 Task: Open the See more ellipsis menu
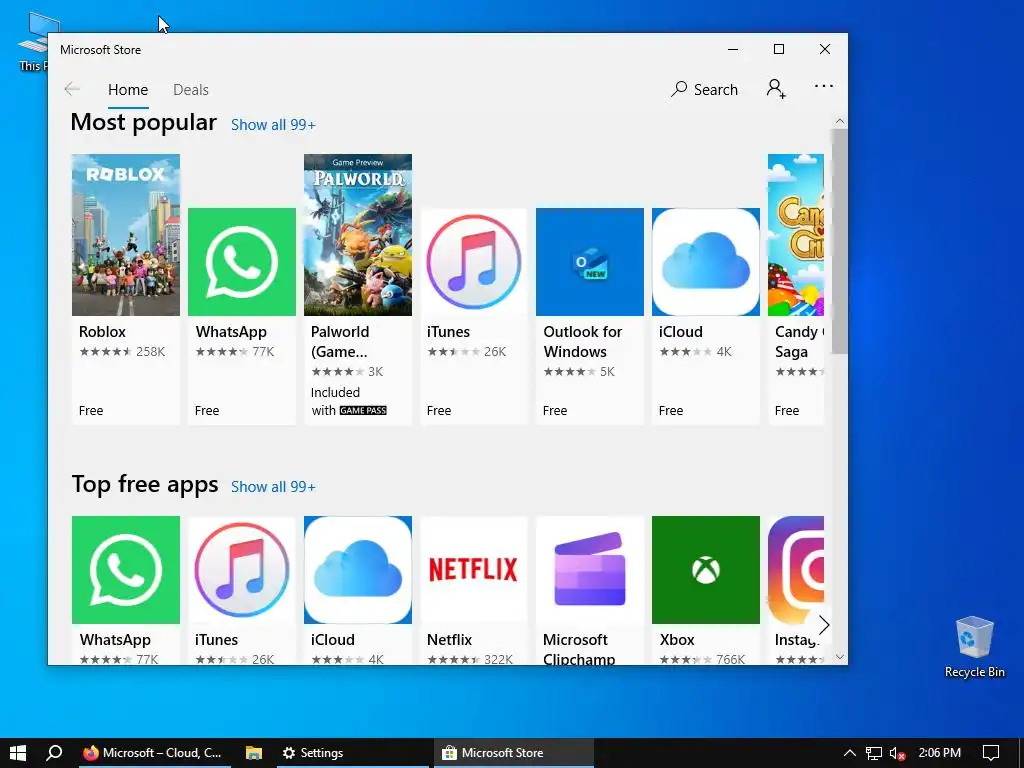tap(824, 86)
